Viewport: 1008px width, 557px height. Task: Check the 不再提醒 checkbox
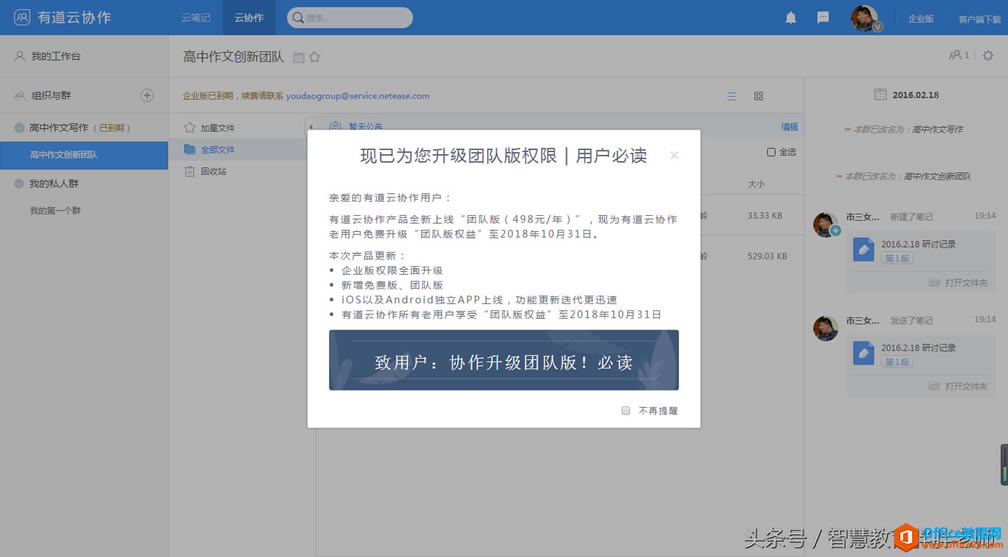626,410
